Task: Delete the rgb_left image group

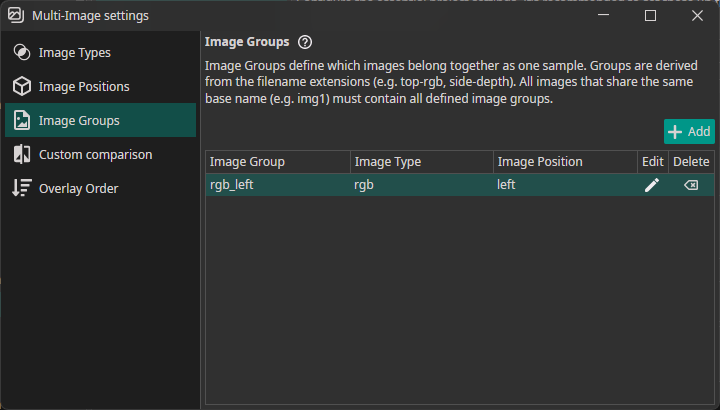Action: point(691,185)
